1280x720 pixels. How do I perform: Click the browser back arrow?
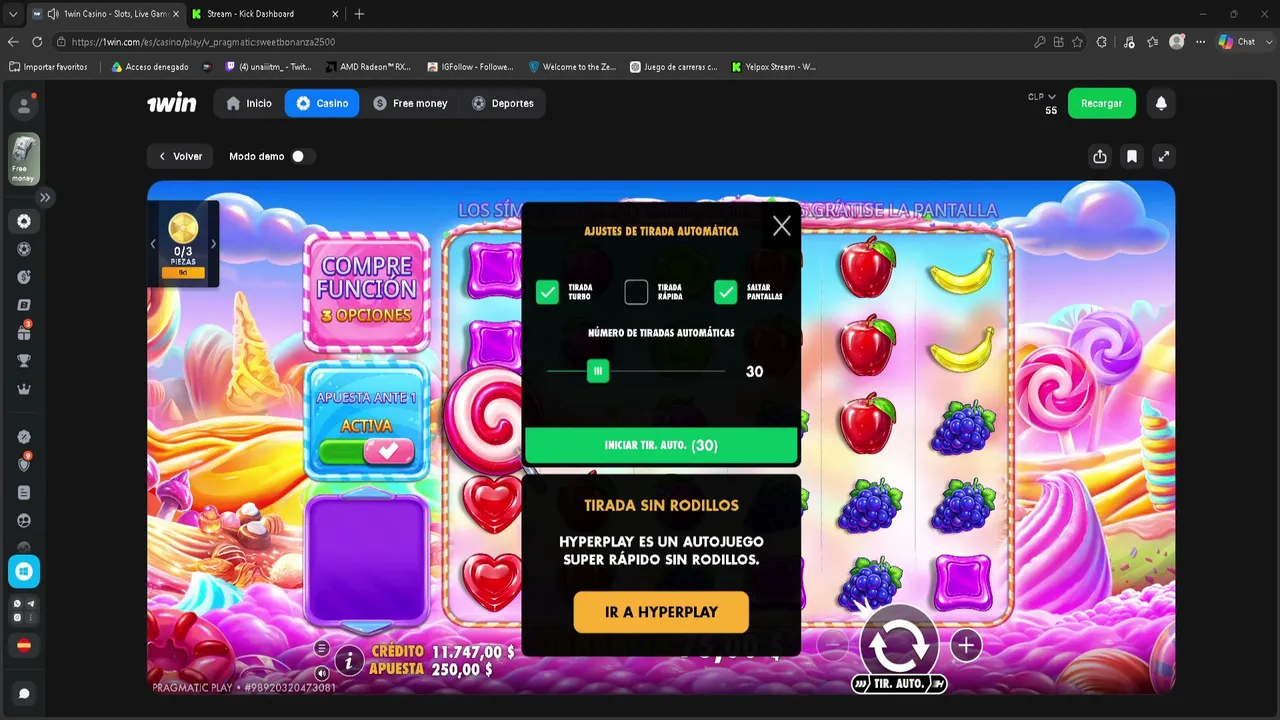coord(13,42)
